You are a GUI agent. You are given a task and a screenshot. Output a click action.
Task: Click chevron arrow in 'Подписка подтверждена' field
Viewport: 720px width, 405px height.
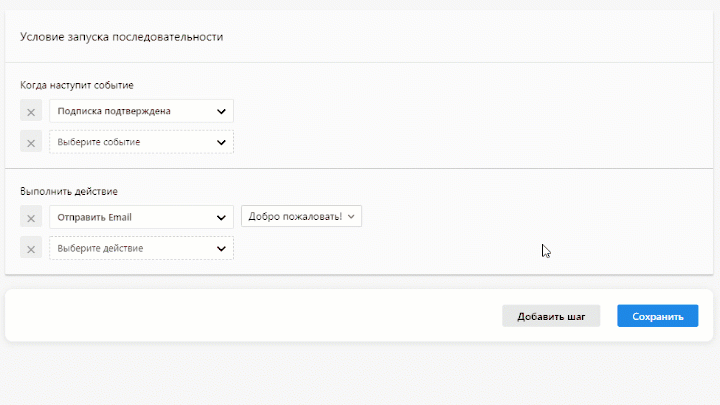(221, 112)
